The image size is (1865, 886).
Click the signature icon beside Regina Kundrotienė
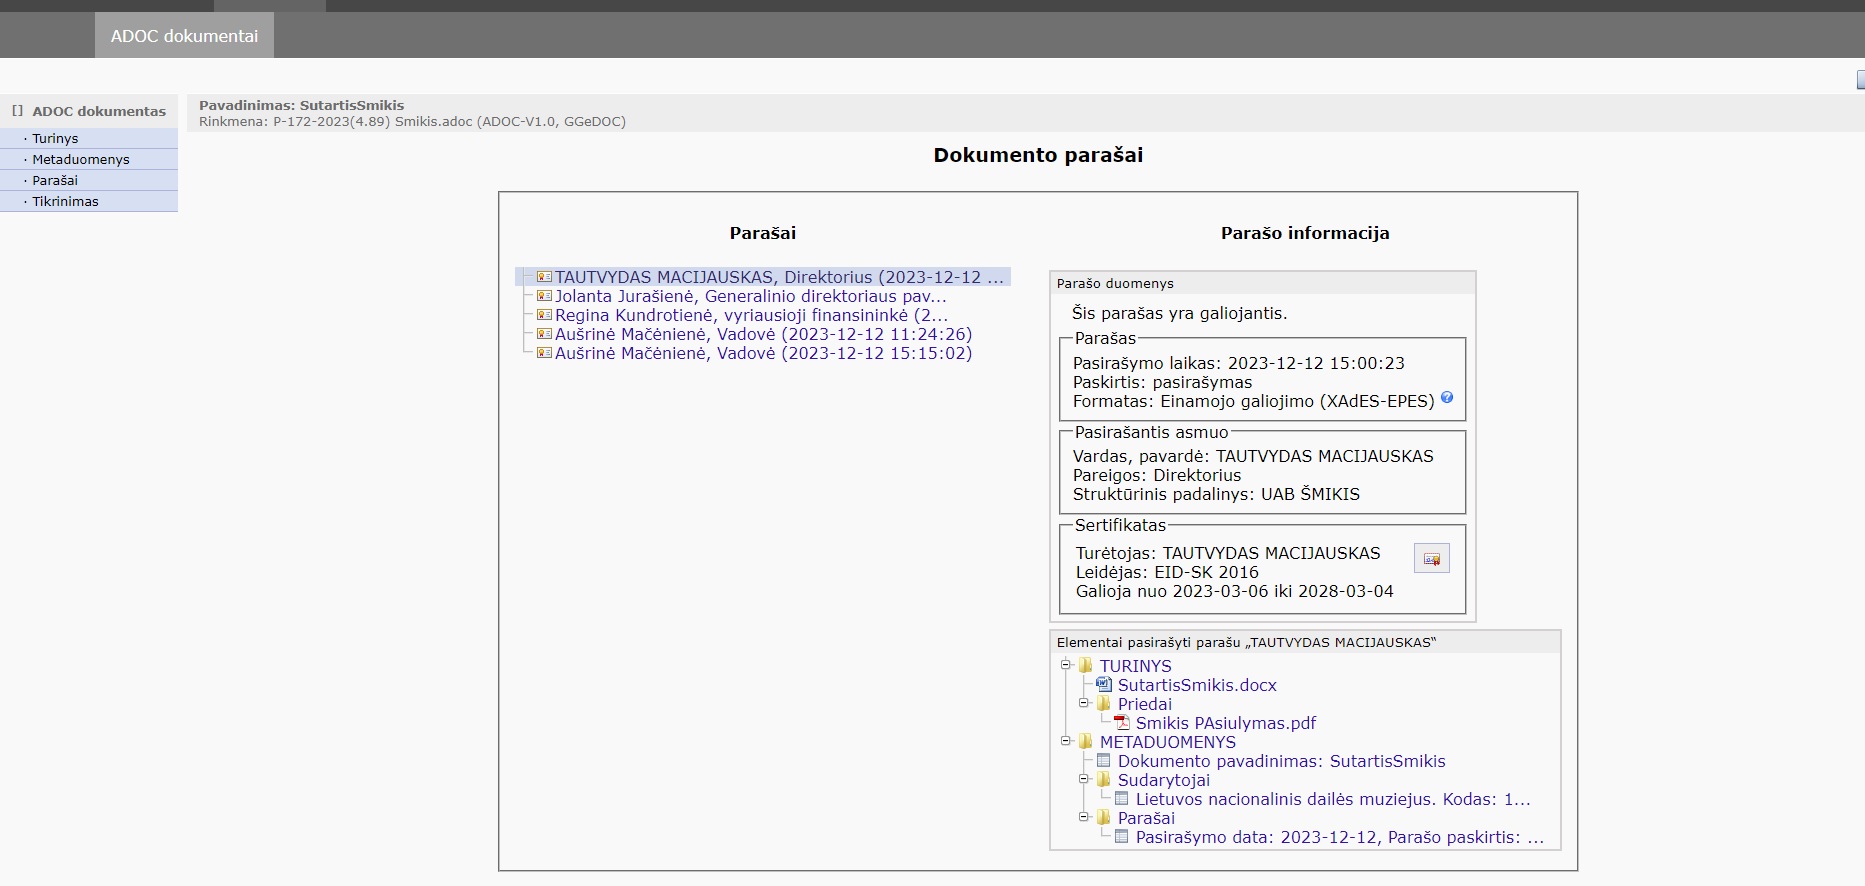pyautogui.click(x=544, y=315)
